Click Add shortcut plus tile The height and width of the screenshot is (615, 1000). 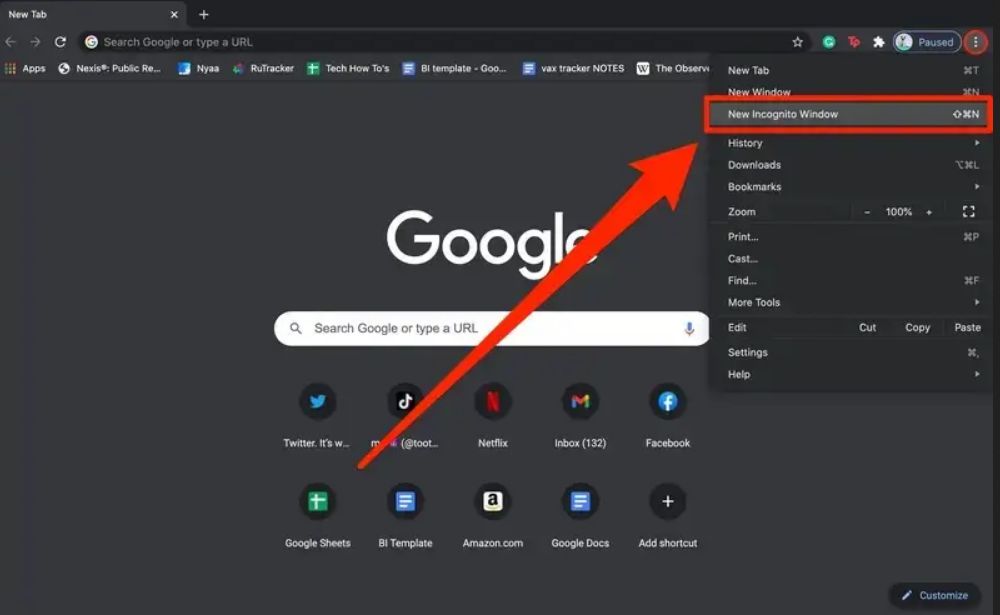[667, 515]
